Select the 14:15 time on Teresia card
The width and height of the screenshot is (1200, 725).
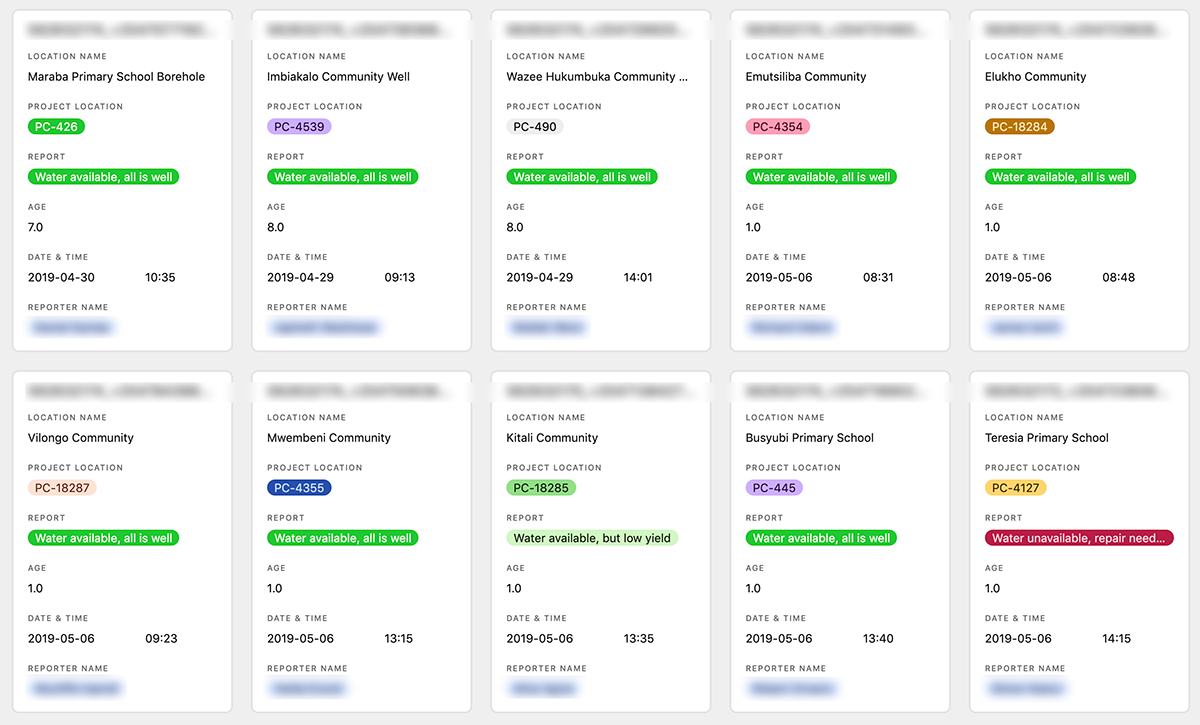[1117, 638]
